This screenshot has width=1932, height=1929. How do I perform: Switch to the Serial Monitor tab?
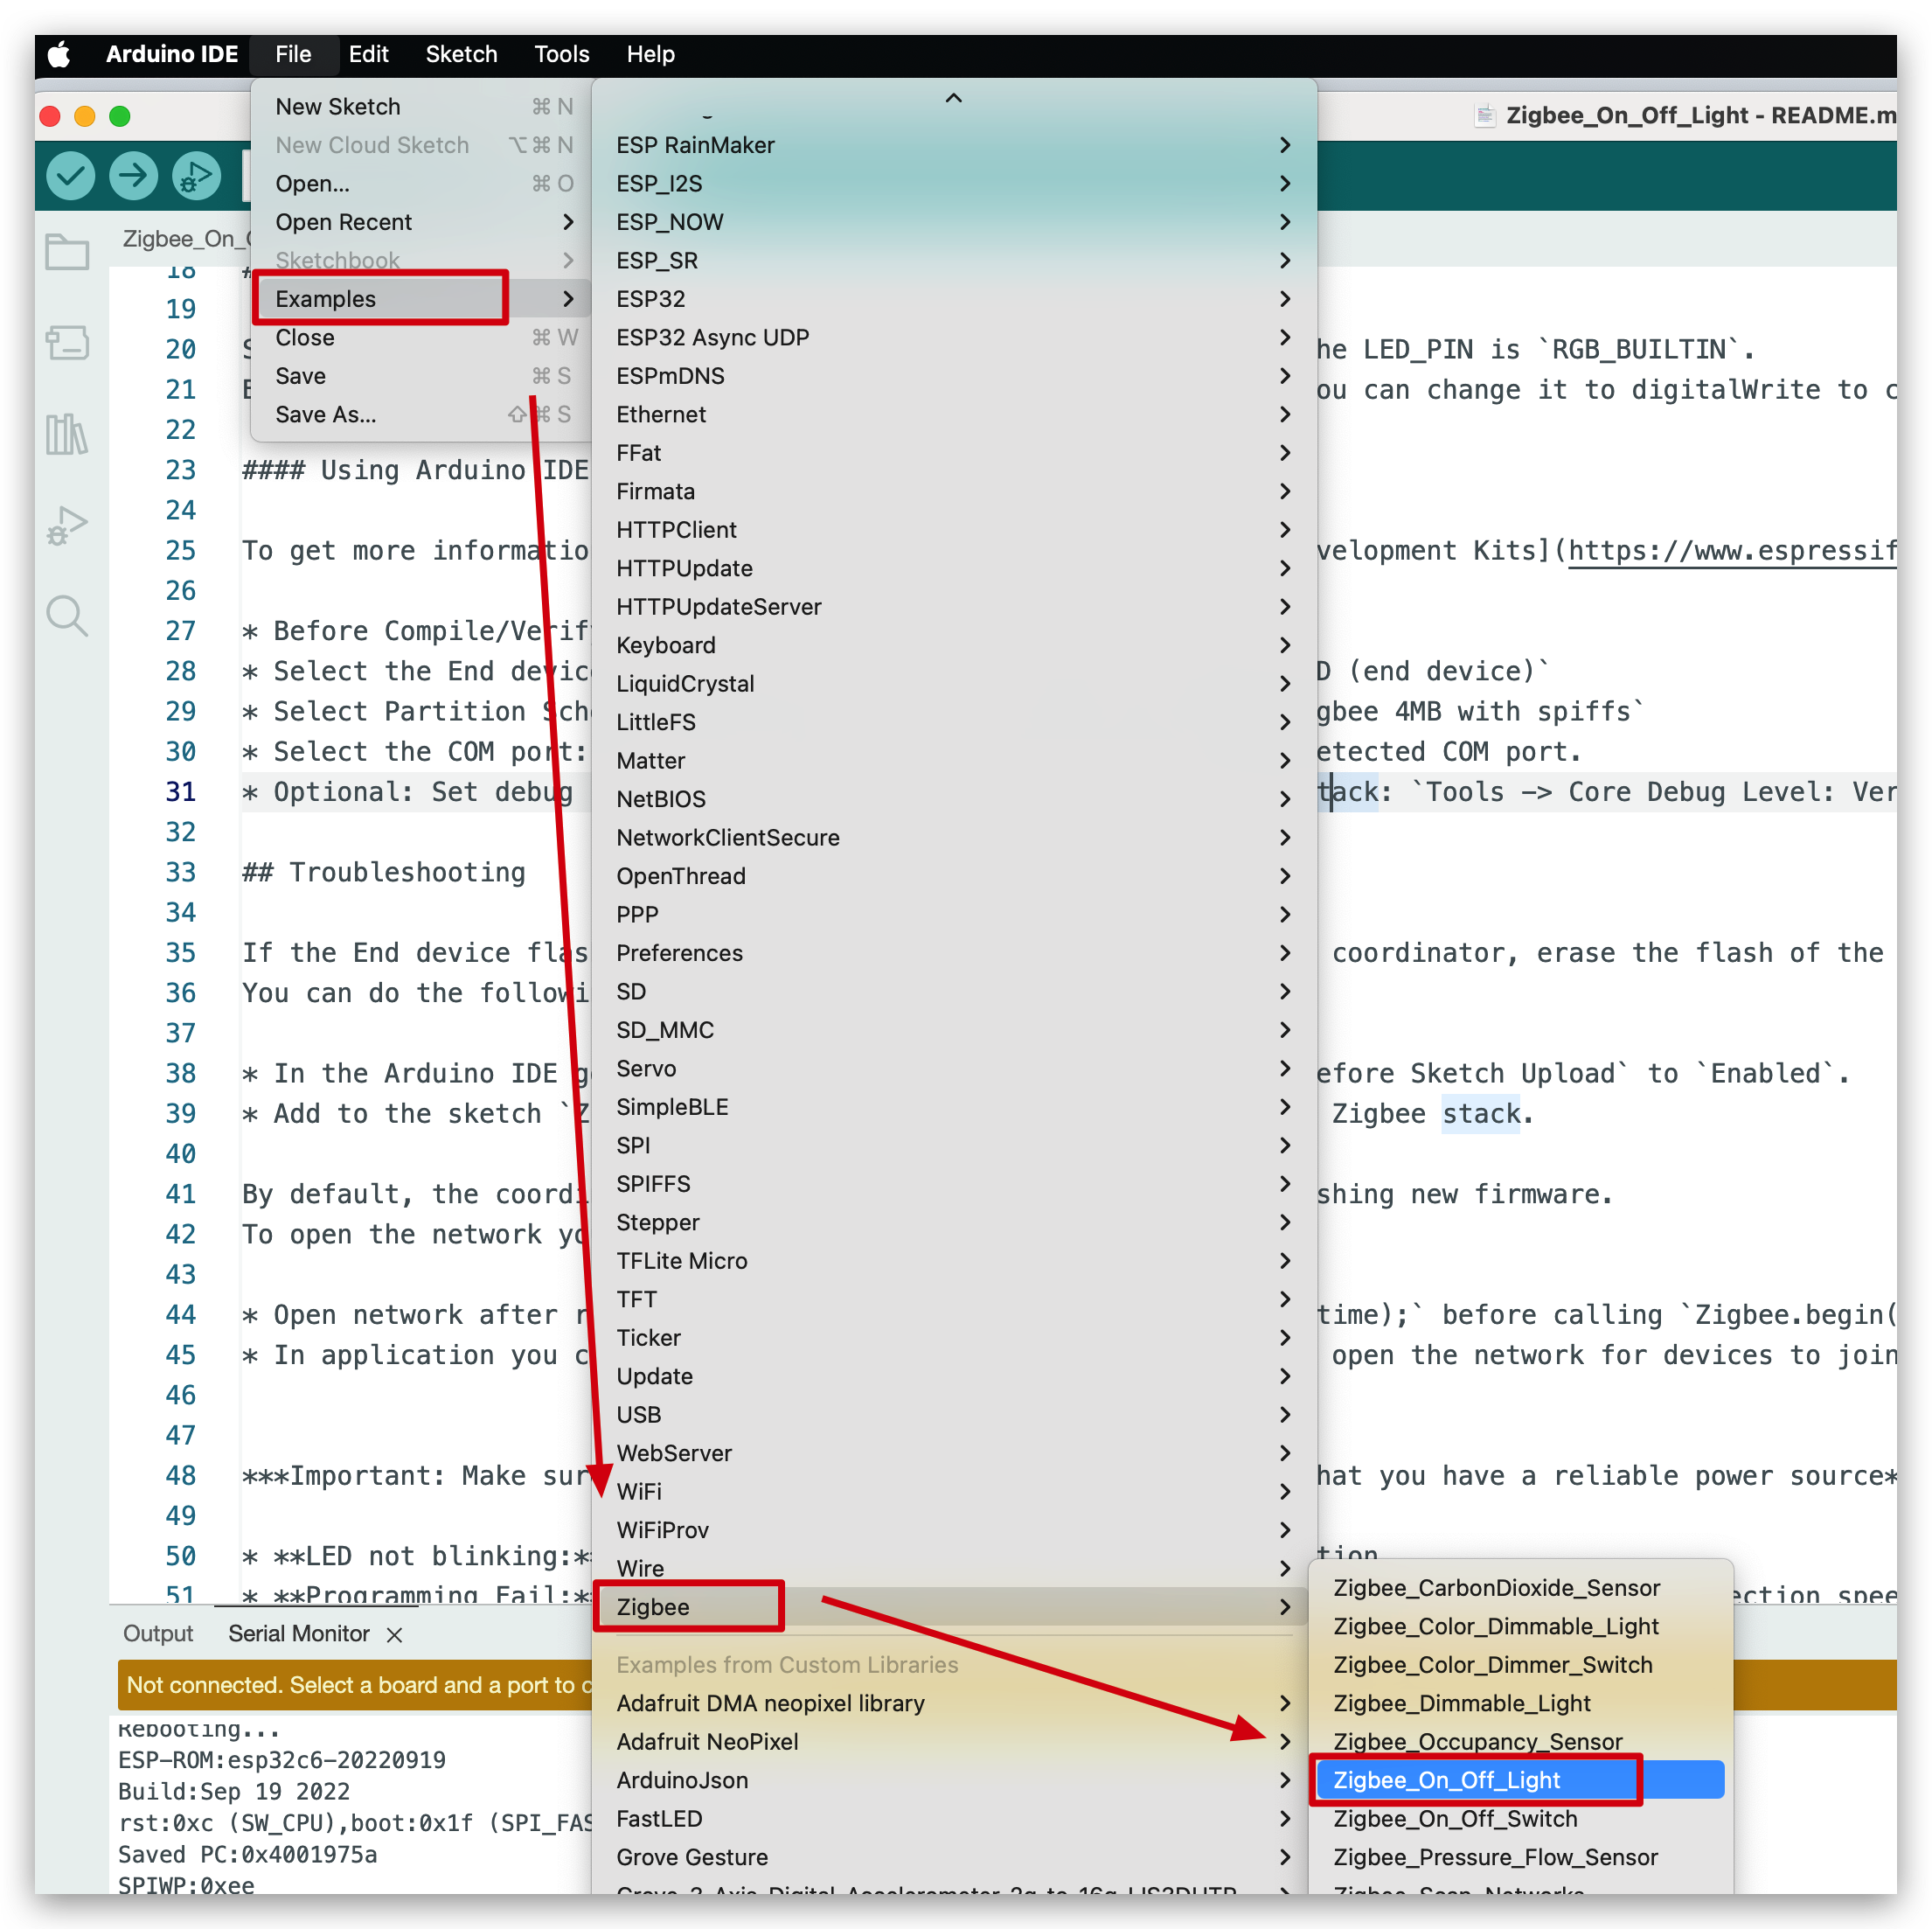[299, 1634]
